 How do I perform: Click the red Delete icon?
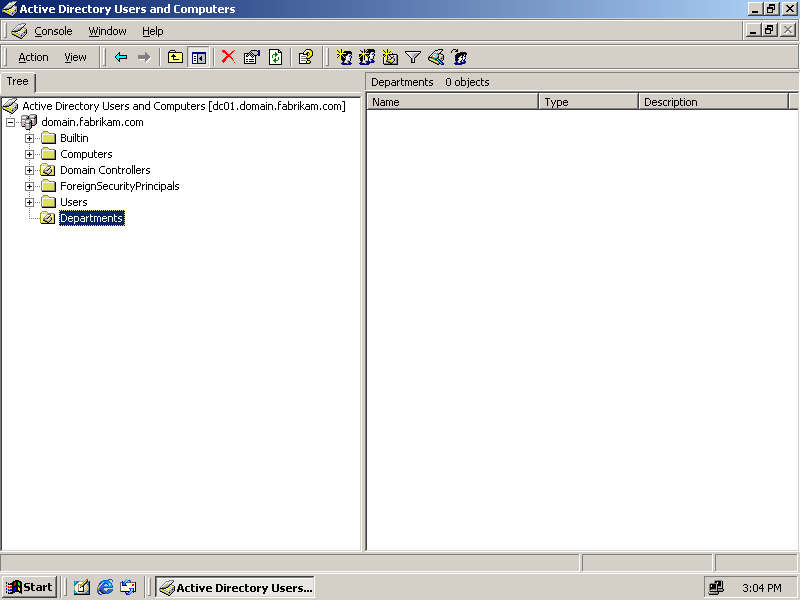click(x=228, y=57)
